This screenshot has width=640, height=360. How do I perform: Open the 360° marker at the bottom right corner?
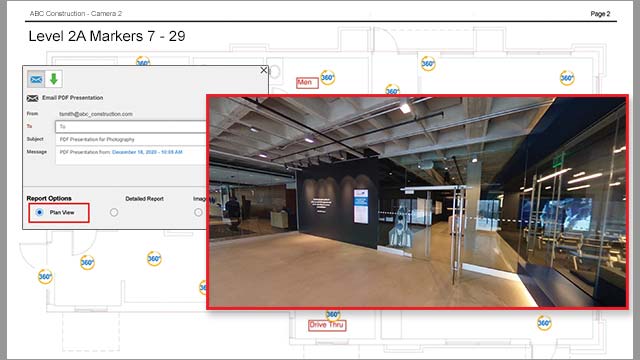click(544, 323)
